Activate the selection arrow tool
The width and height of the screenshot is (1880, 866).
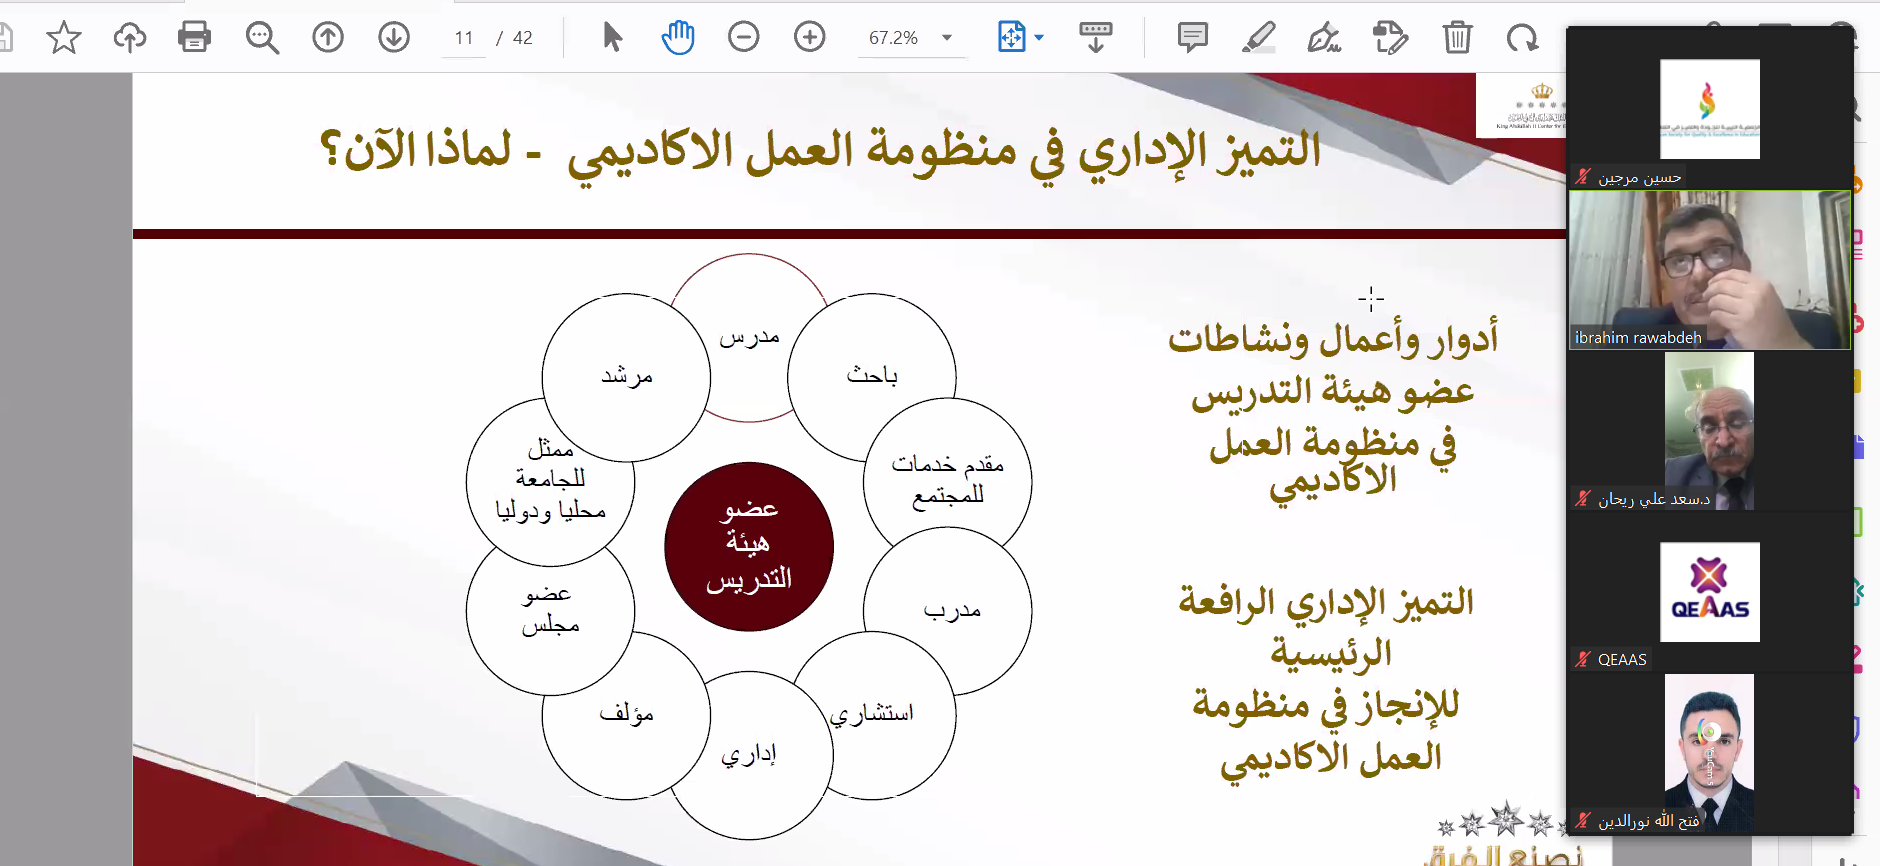[x=612, y=38]
